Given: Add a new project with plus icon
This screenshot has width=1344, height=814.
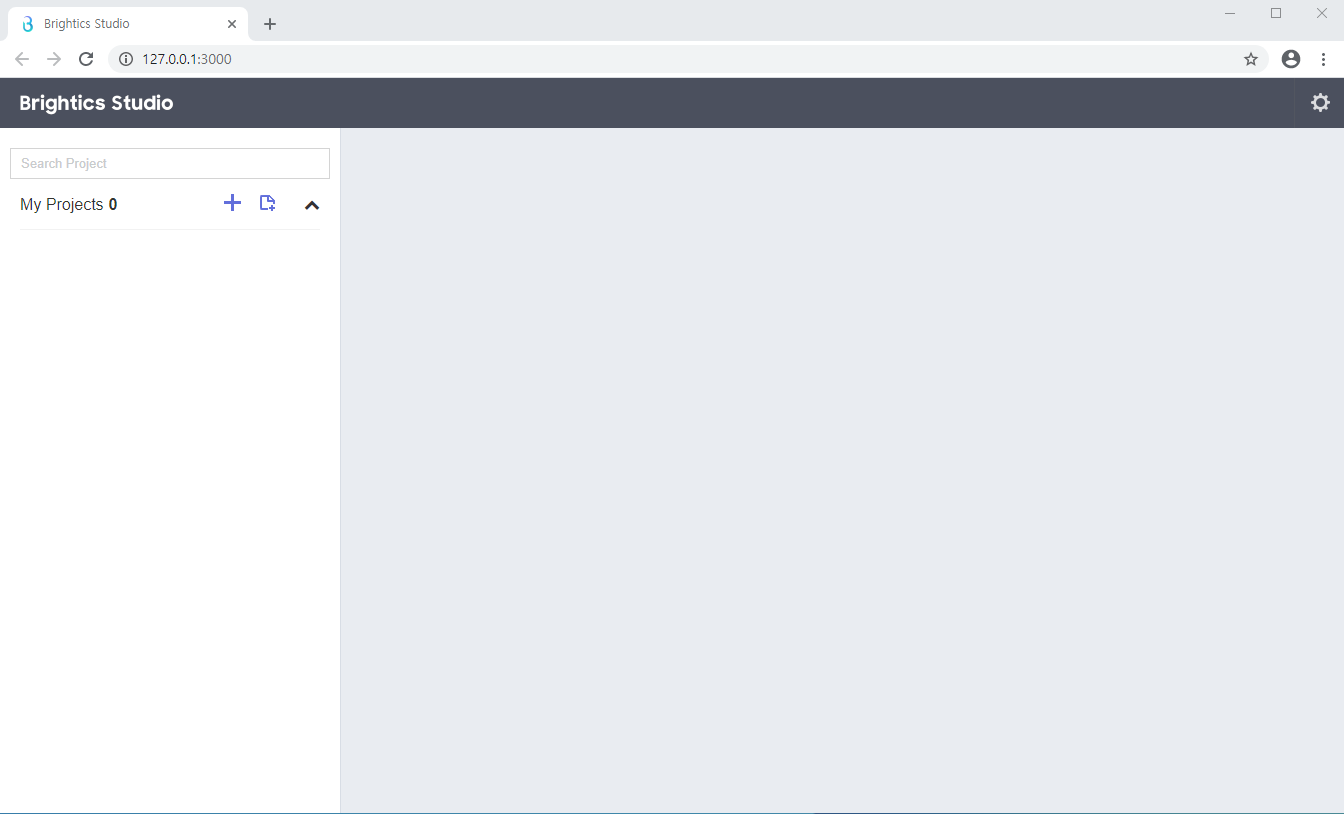Looking at the screenshot, I should (232, 203).
